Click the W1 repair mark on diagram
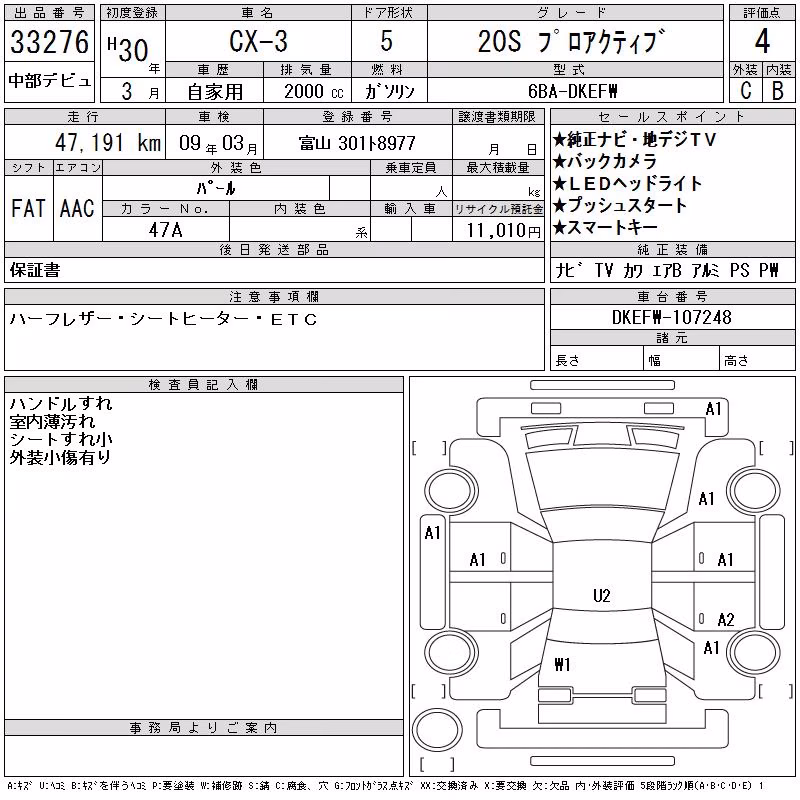 tap(562, 664)
